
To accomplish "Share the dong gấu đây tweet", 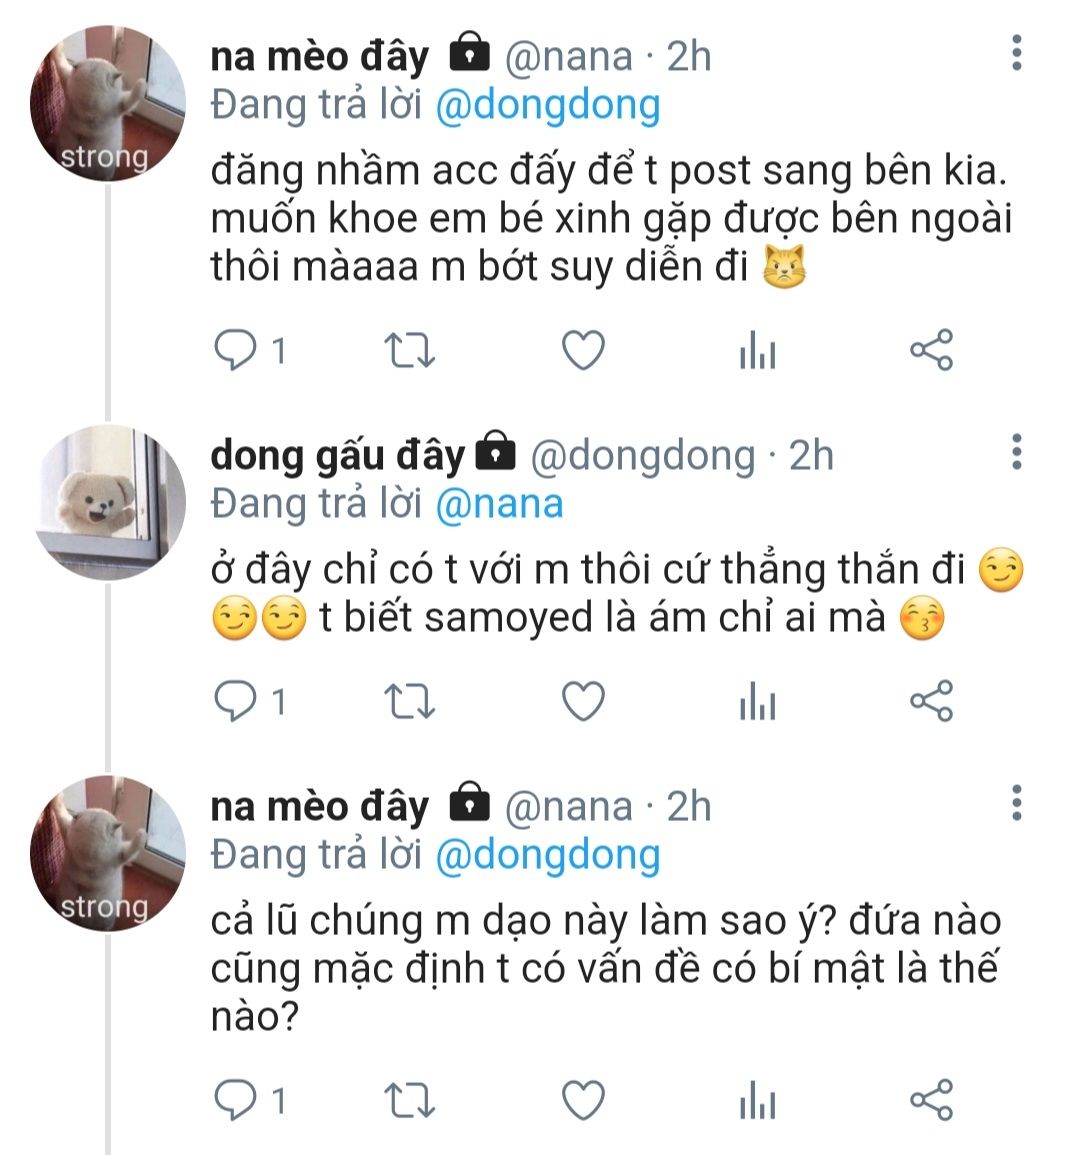I will 931,702.
